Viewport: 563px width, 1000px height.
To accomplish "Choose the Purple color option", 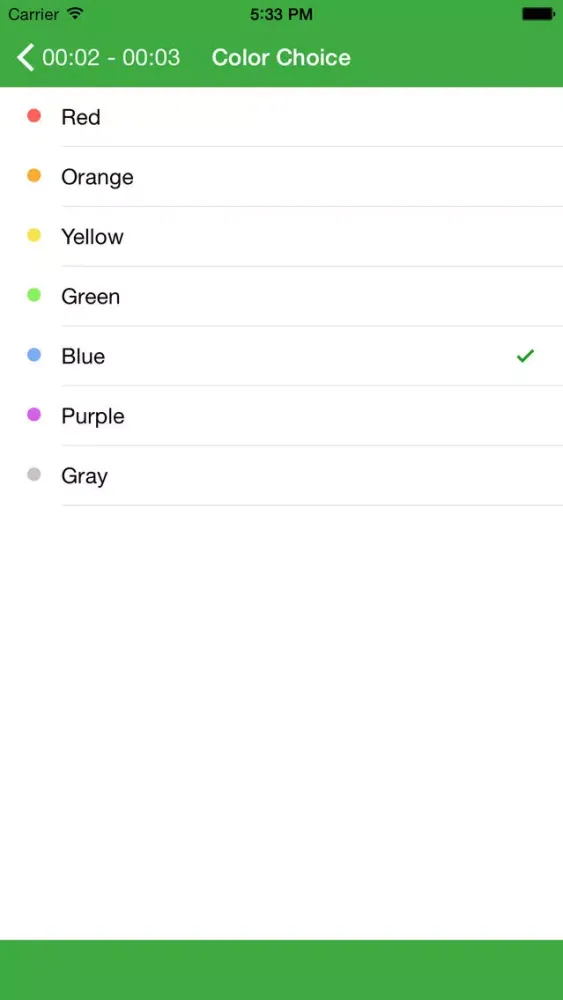I will click(x=281, y=416).
